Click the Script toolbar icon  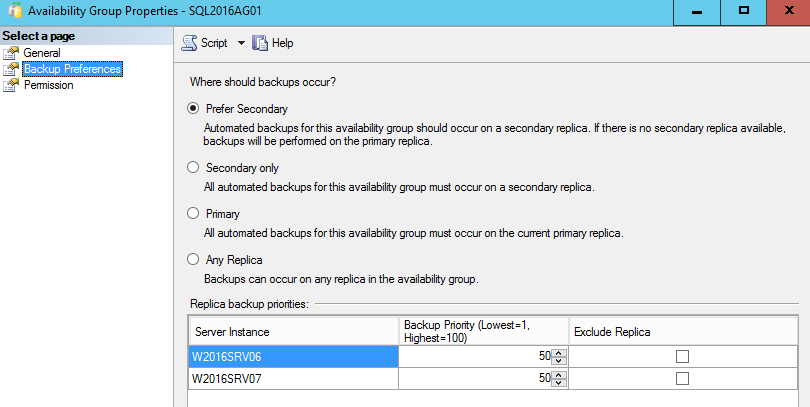(x=189, y=43)
